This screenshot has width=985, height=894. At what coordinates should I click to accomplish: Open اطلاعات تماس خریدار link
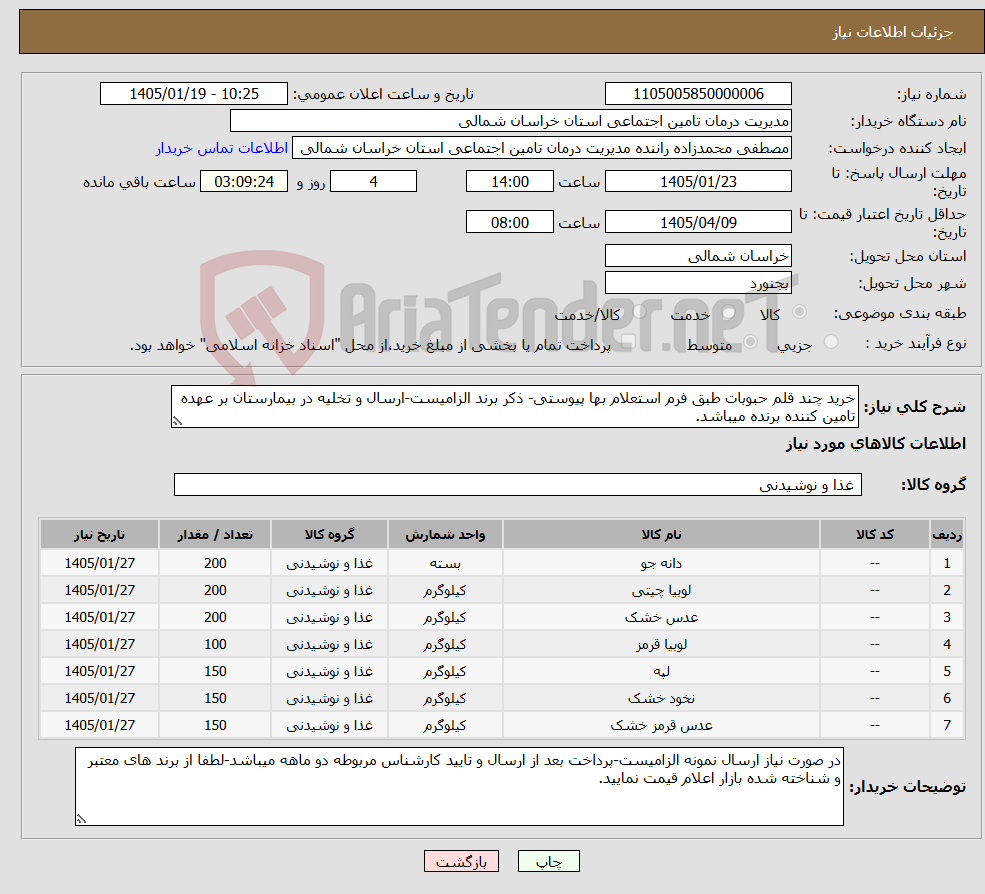[x=222, y=148]
